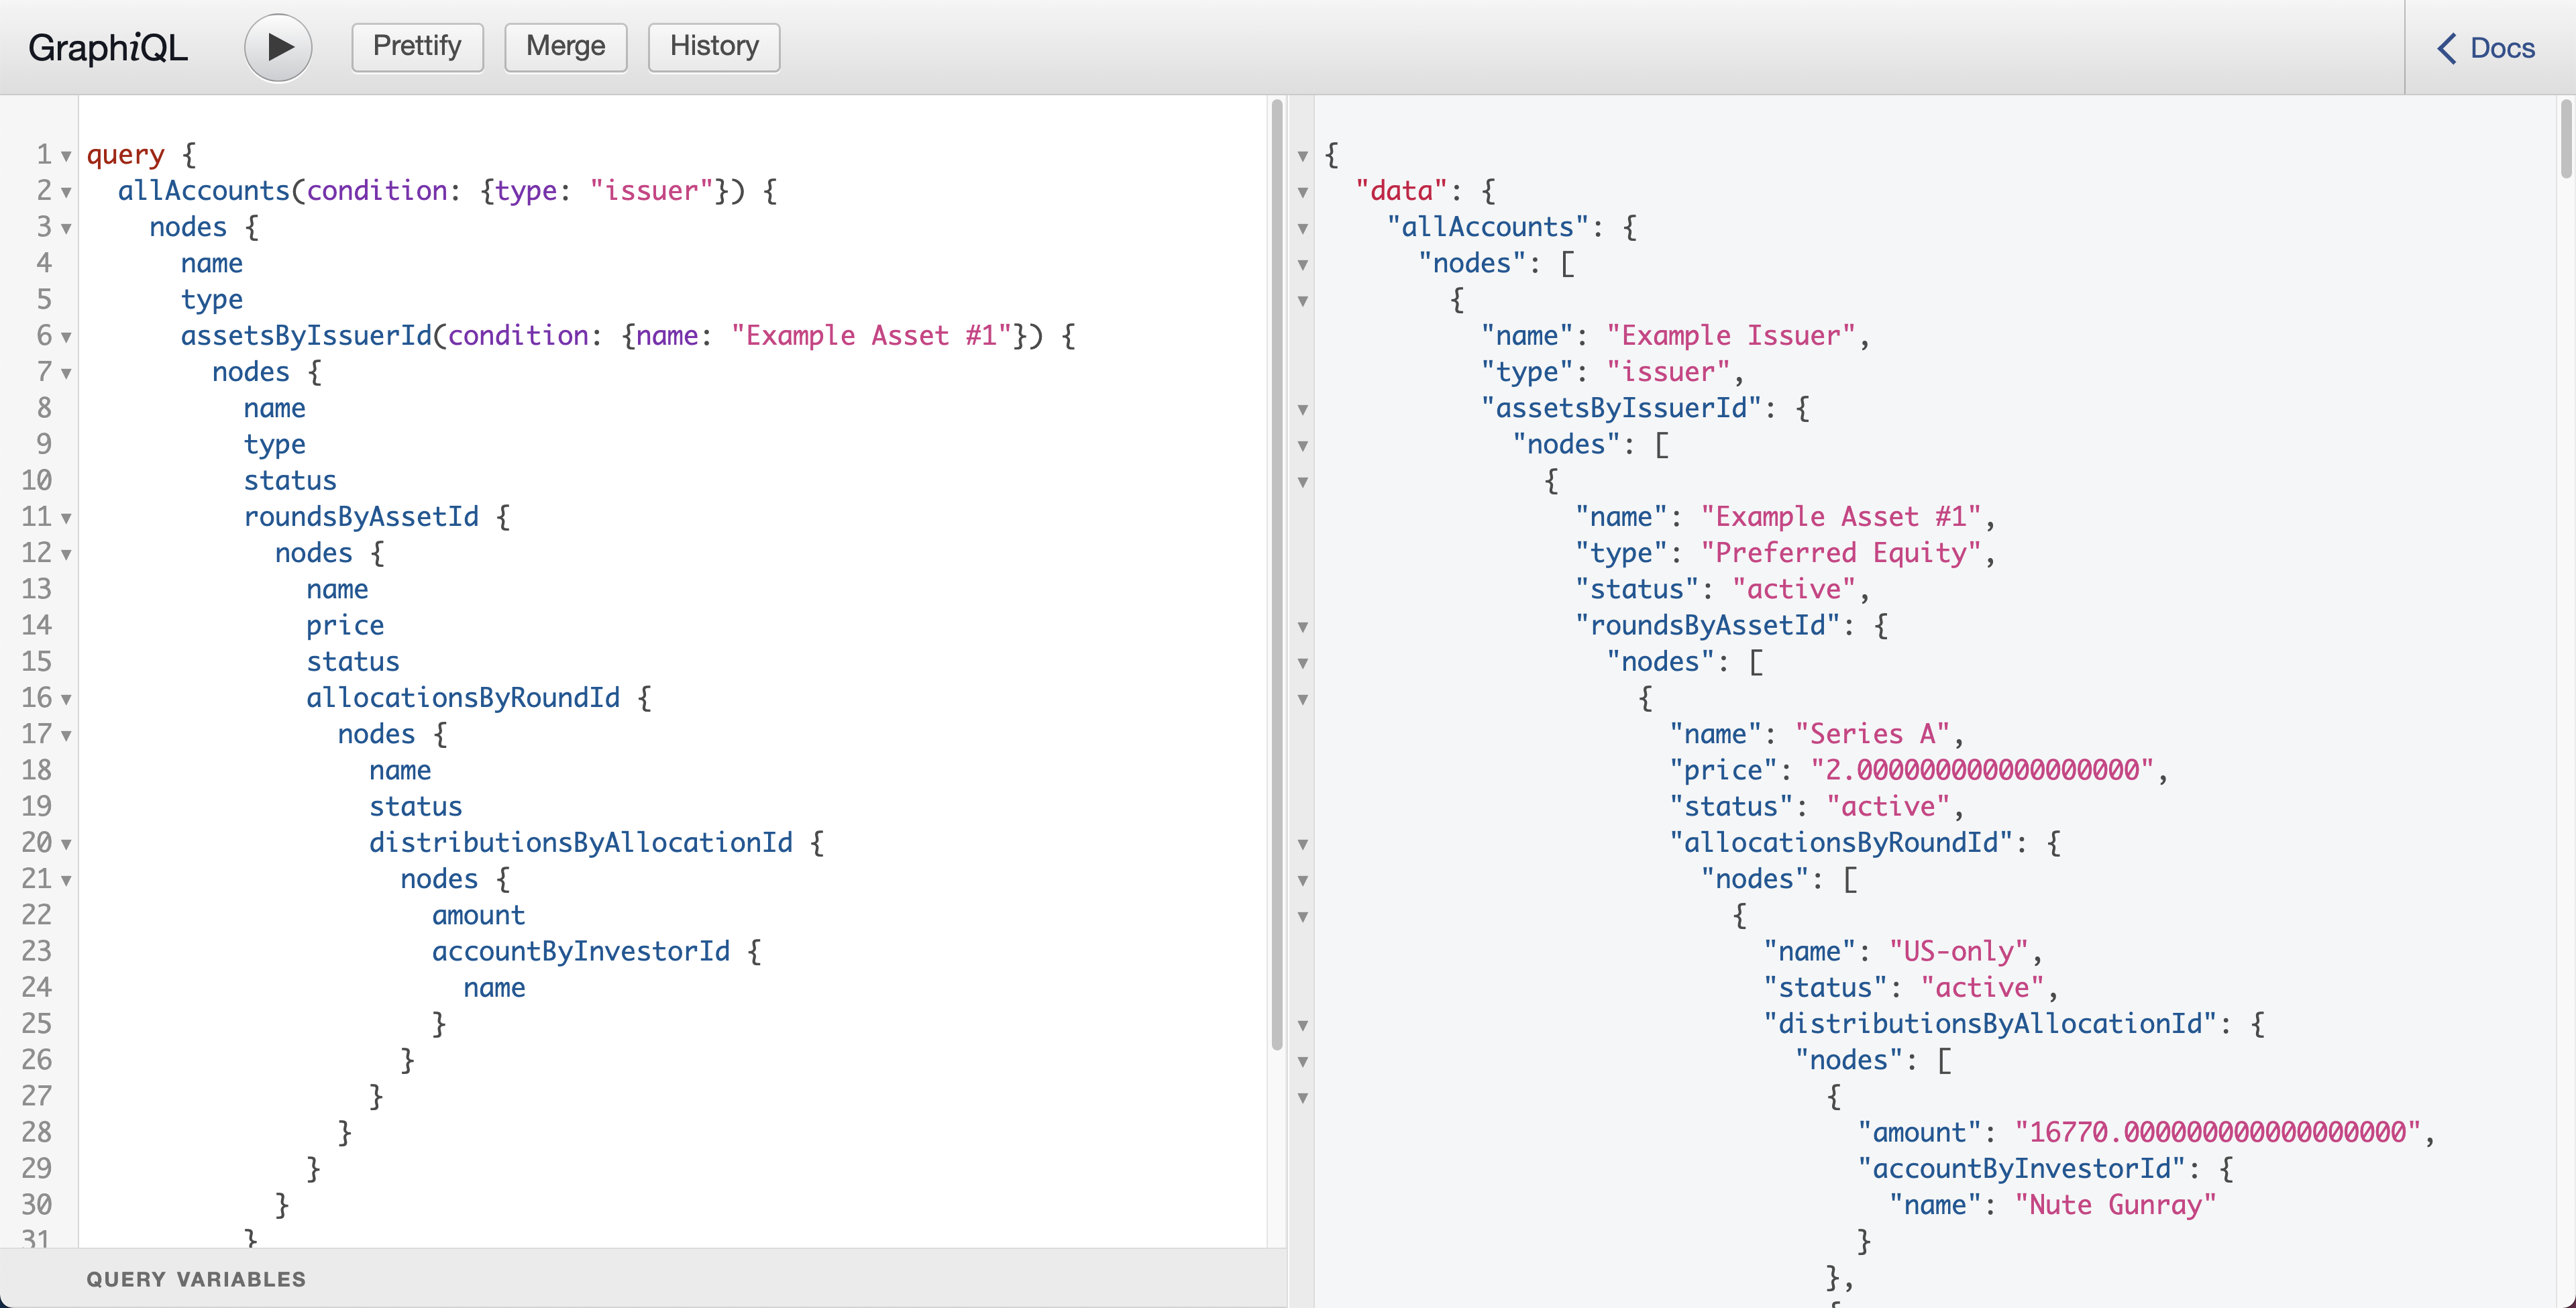Click the price field on line 14

pyautogui.click(x=345, y=626)
